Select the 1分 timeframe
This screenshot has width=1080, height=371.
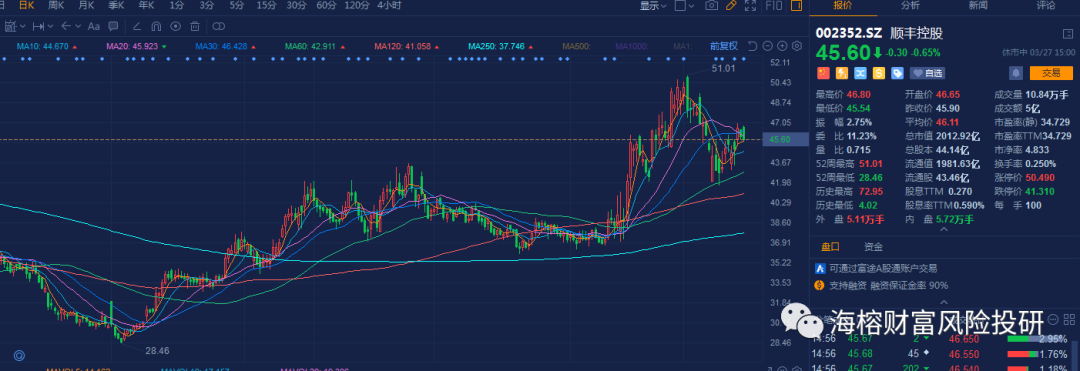[177, 6]
